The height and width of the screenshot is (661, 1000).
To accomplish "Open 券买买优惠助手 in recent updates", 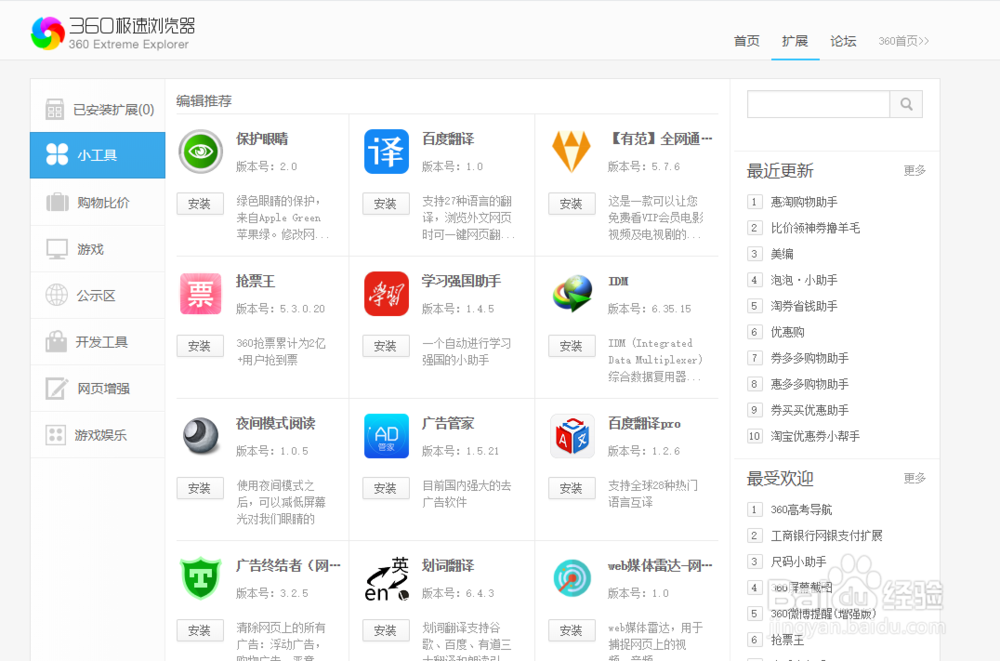I will [810, 410].
